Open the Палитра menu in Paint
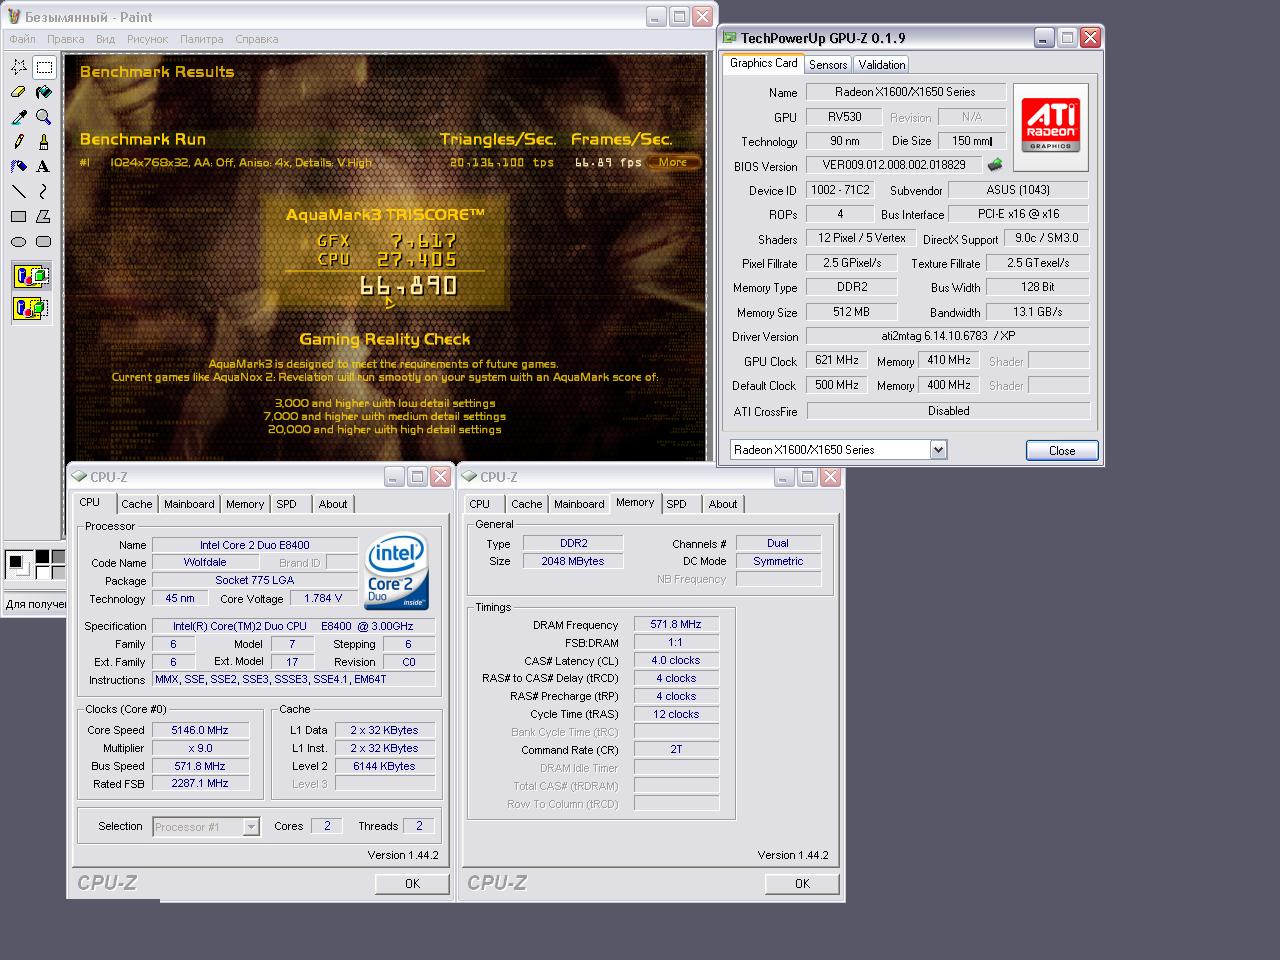 click(202, 39)
